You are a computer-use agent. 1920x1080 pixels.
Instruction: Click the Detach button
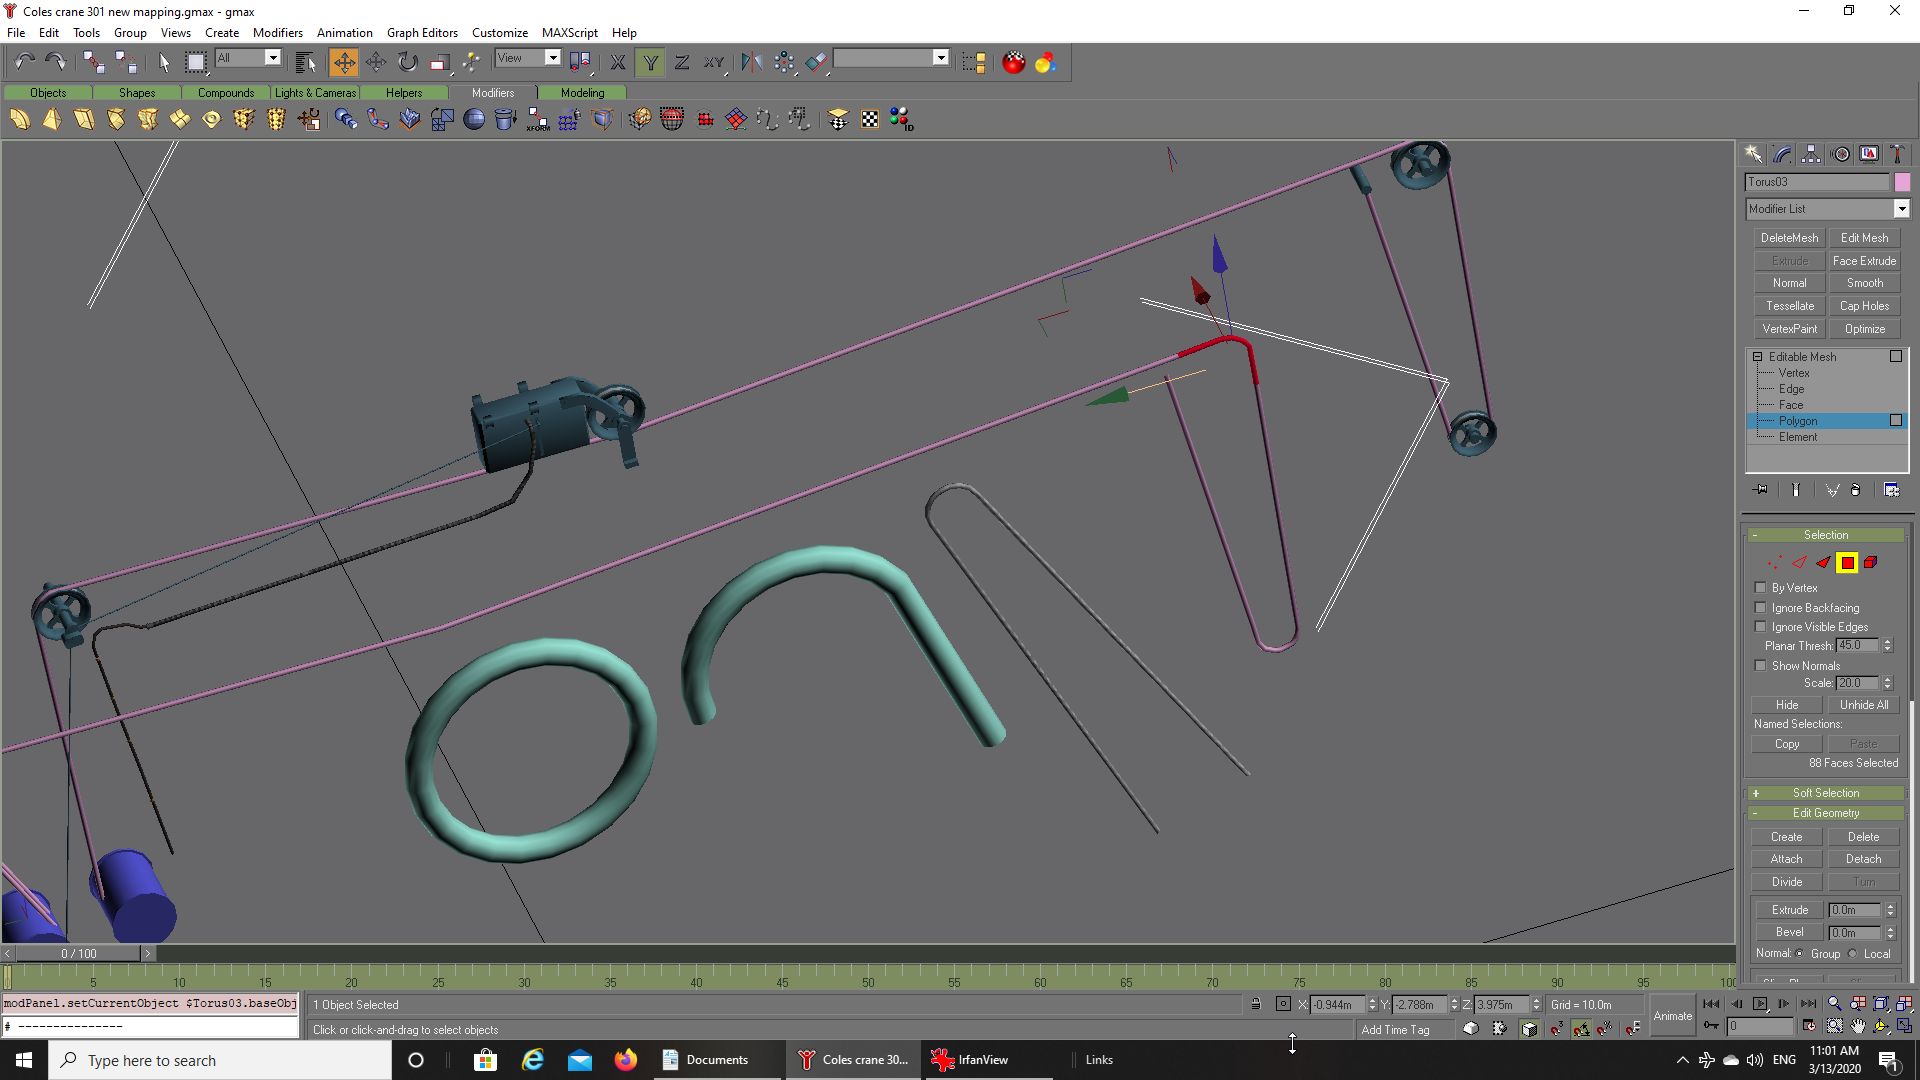(x=1863, y=859)
